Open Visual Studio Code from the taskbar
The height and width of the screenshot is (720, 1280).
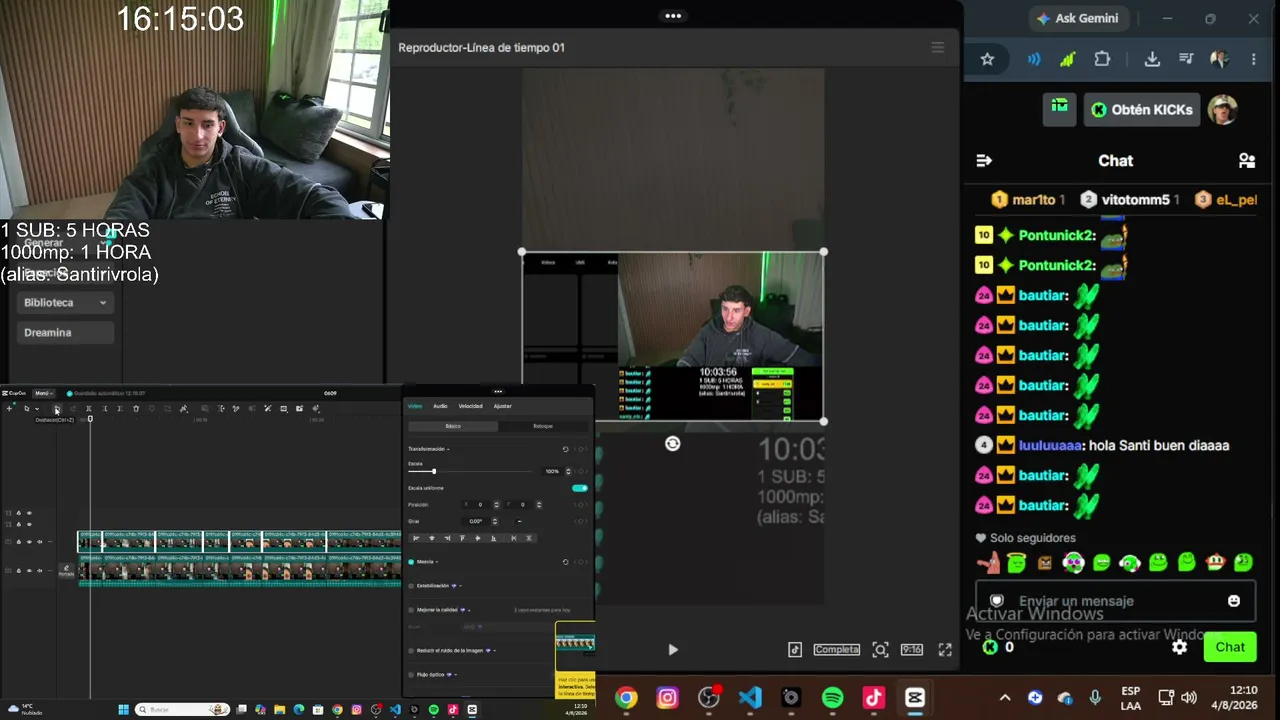click(x=750, y=698)
